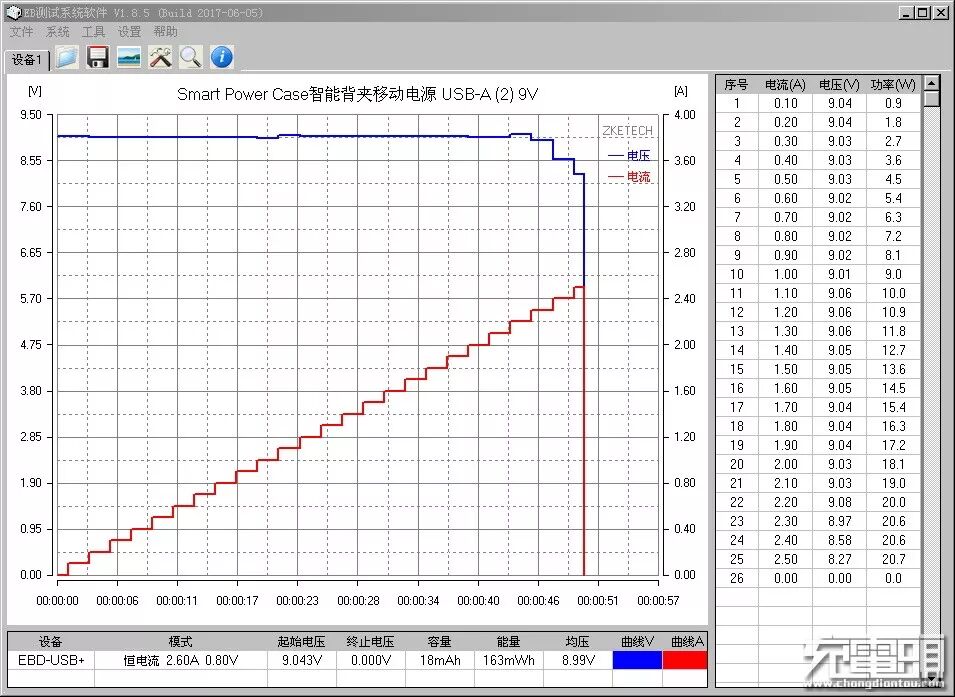Click the 0.000V end voltage cell

point(371,660)
